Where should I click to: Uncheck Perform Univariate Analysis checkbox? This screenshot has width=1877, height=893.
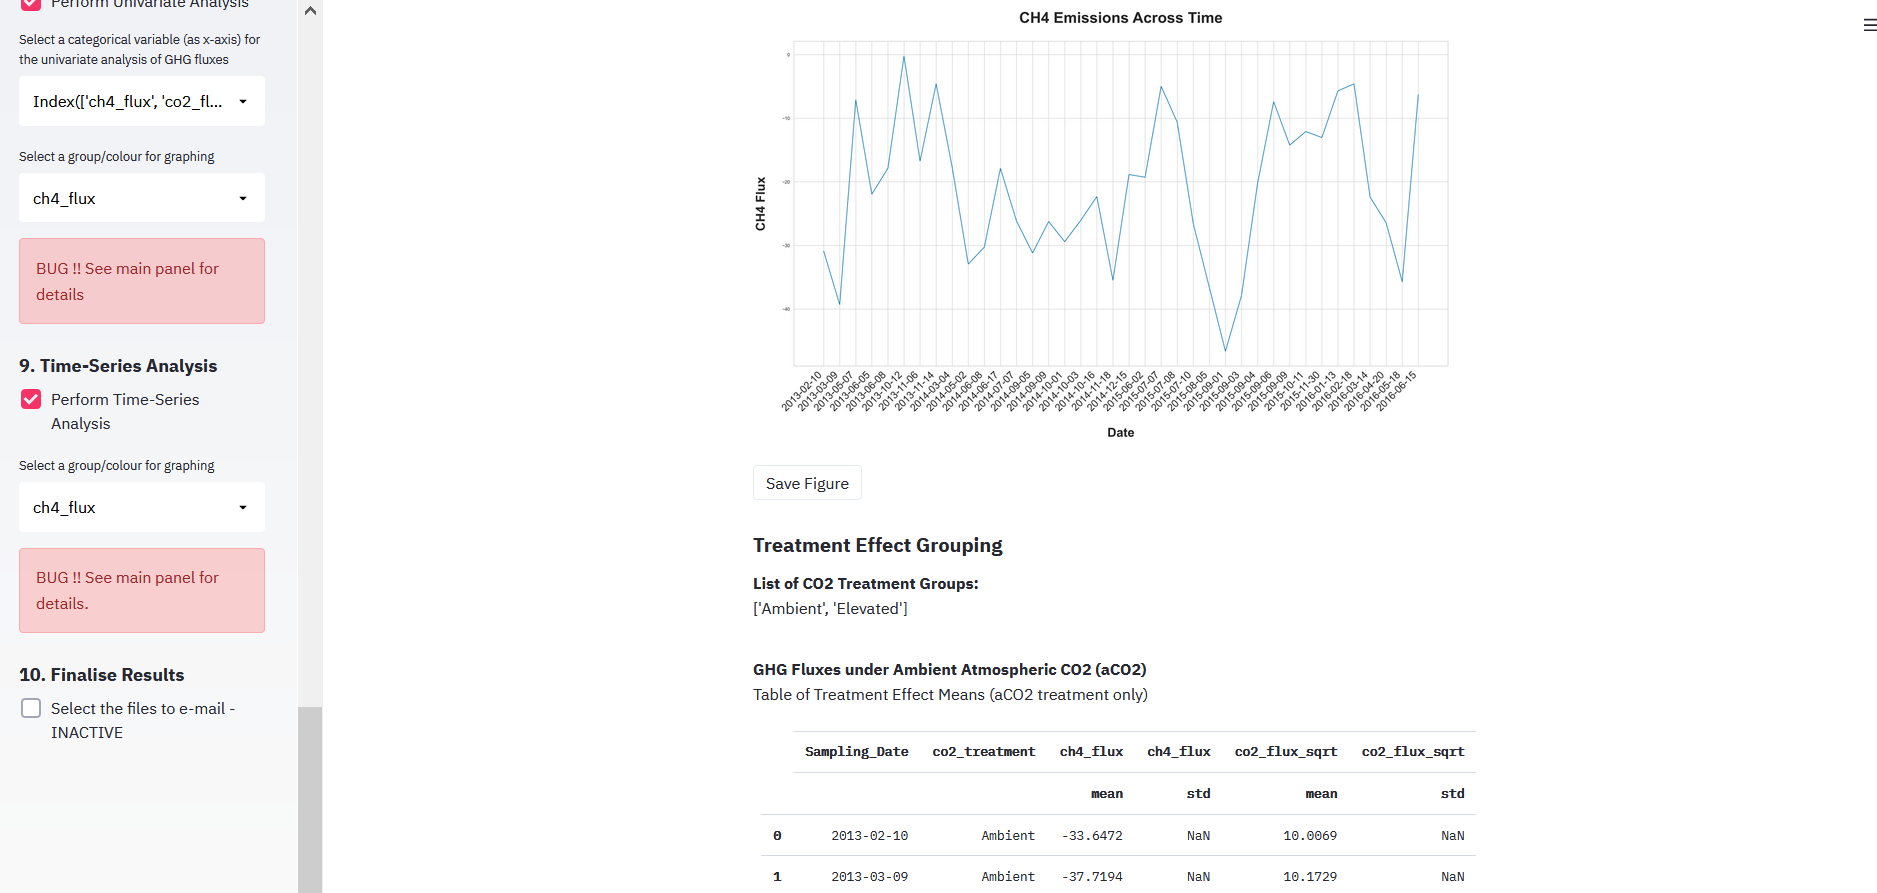tap(31, 3)
